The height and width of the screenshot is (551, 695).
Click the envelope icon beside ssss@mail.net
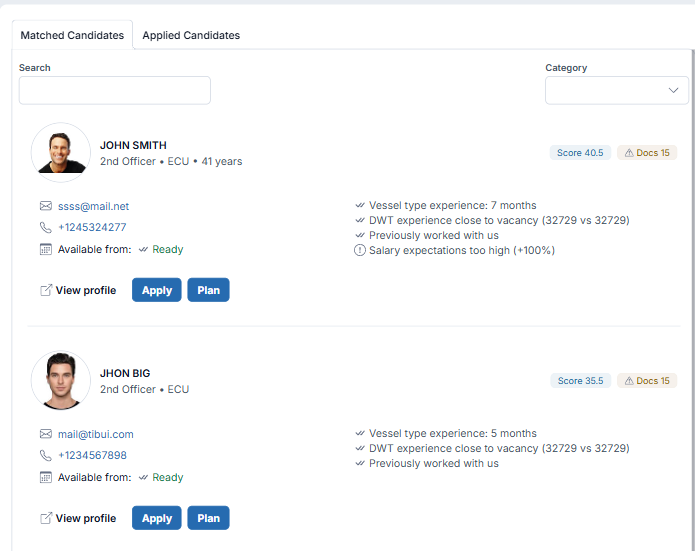click(46, 206)
